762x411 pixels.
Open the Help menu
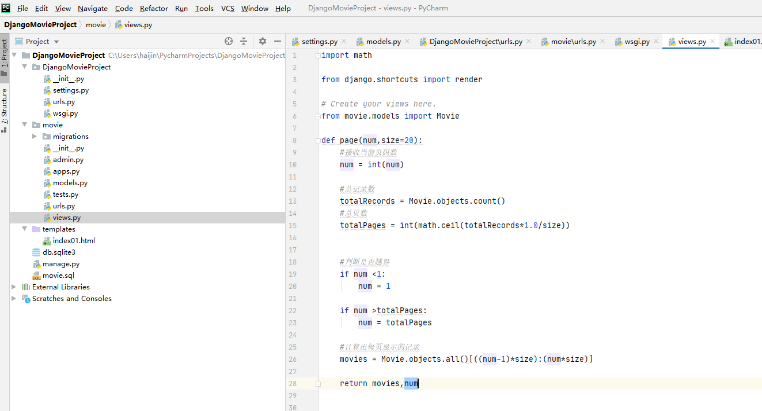click(x=283, y=8)
